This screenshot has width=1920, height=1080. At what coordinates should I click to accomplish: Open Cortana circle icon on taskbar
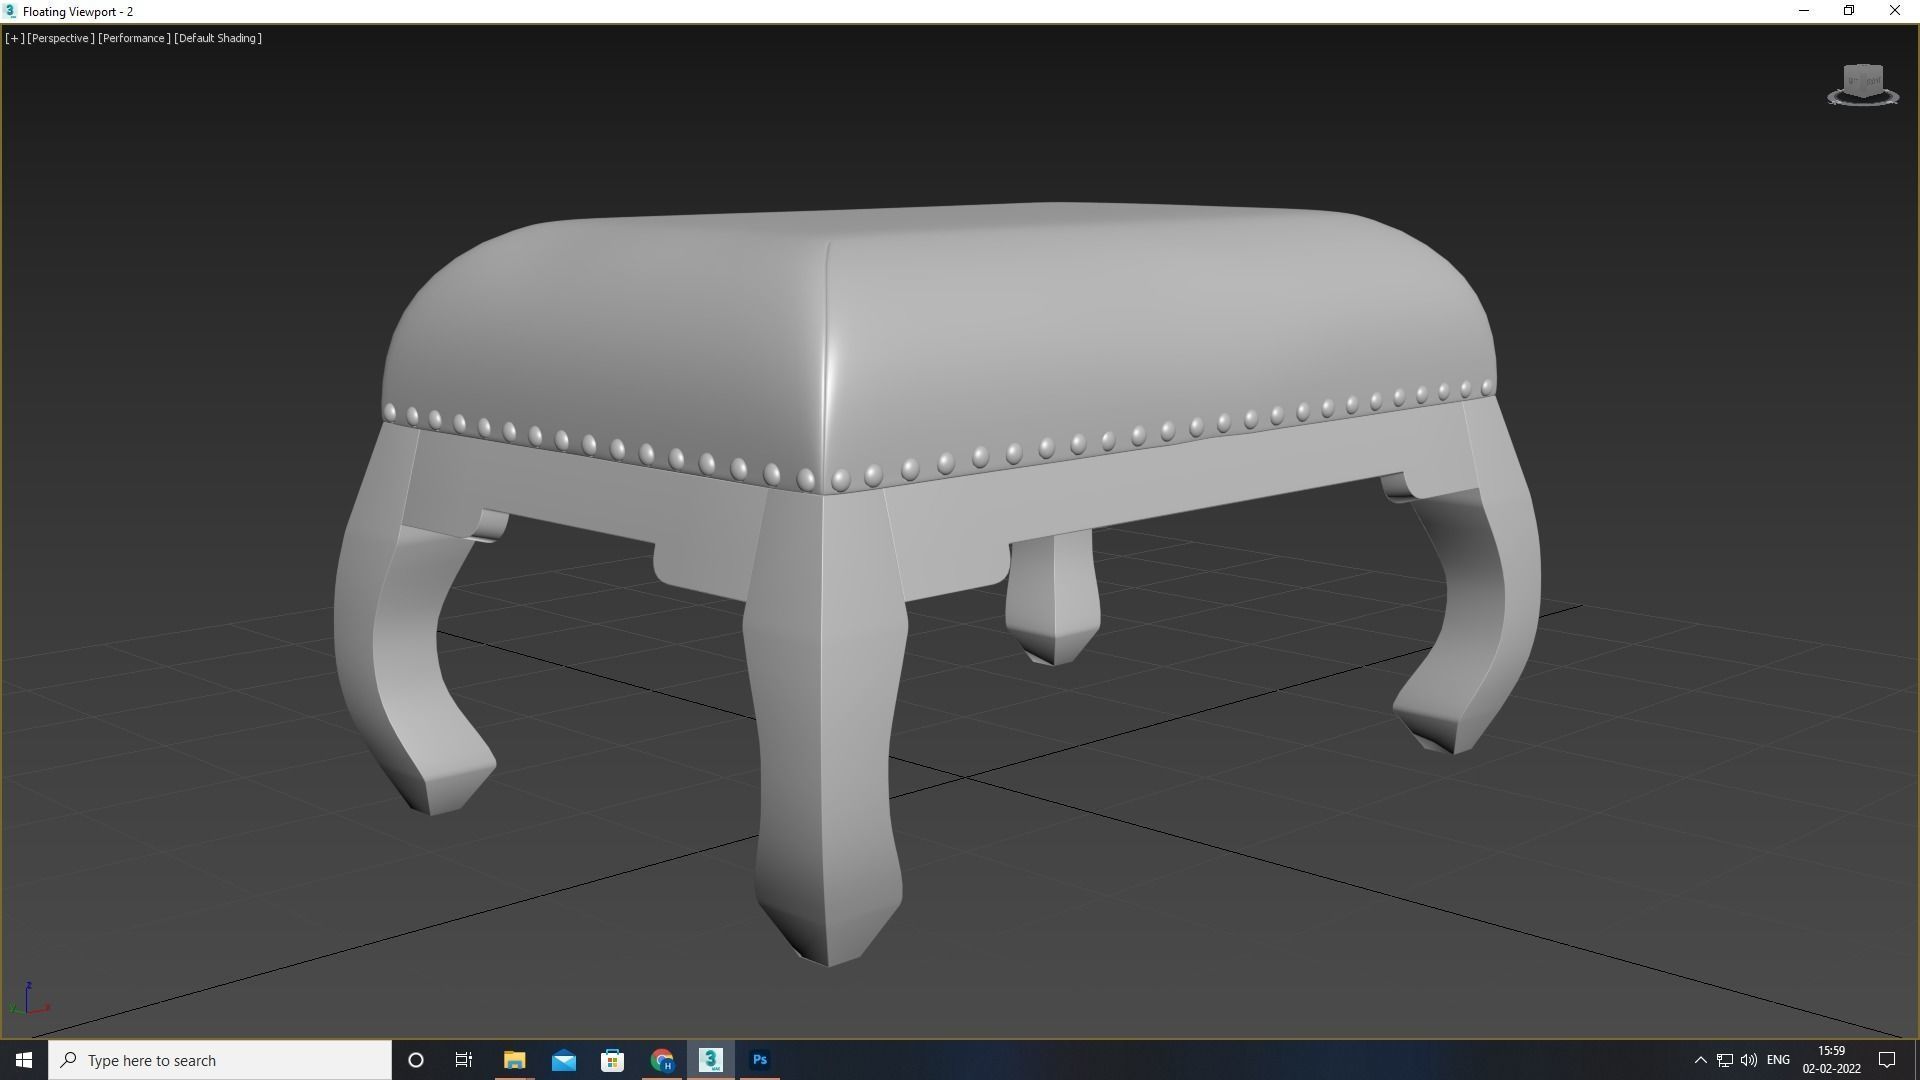click(x=416, y=1060)
